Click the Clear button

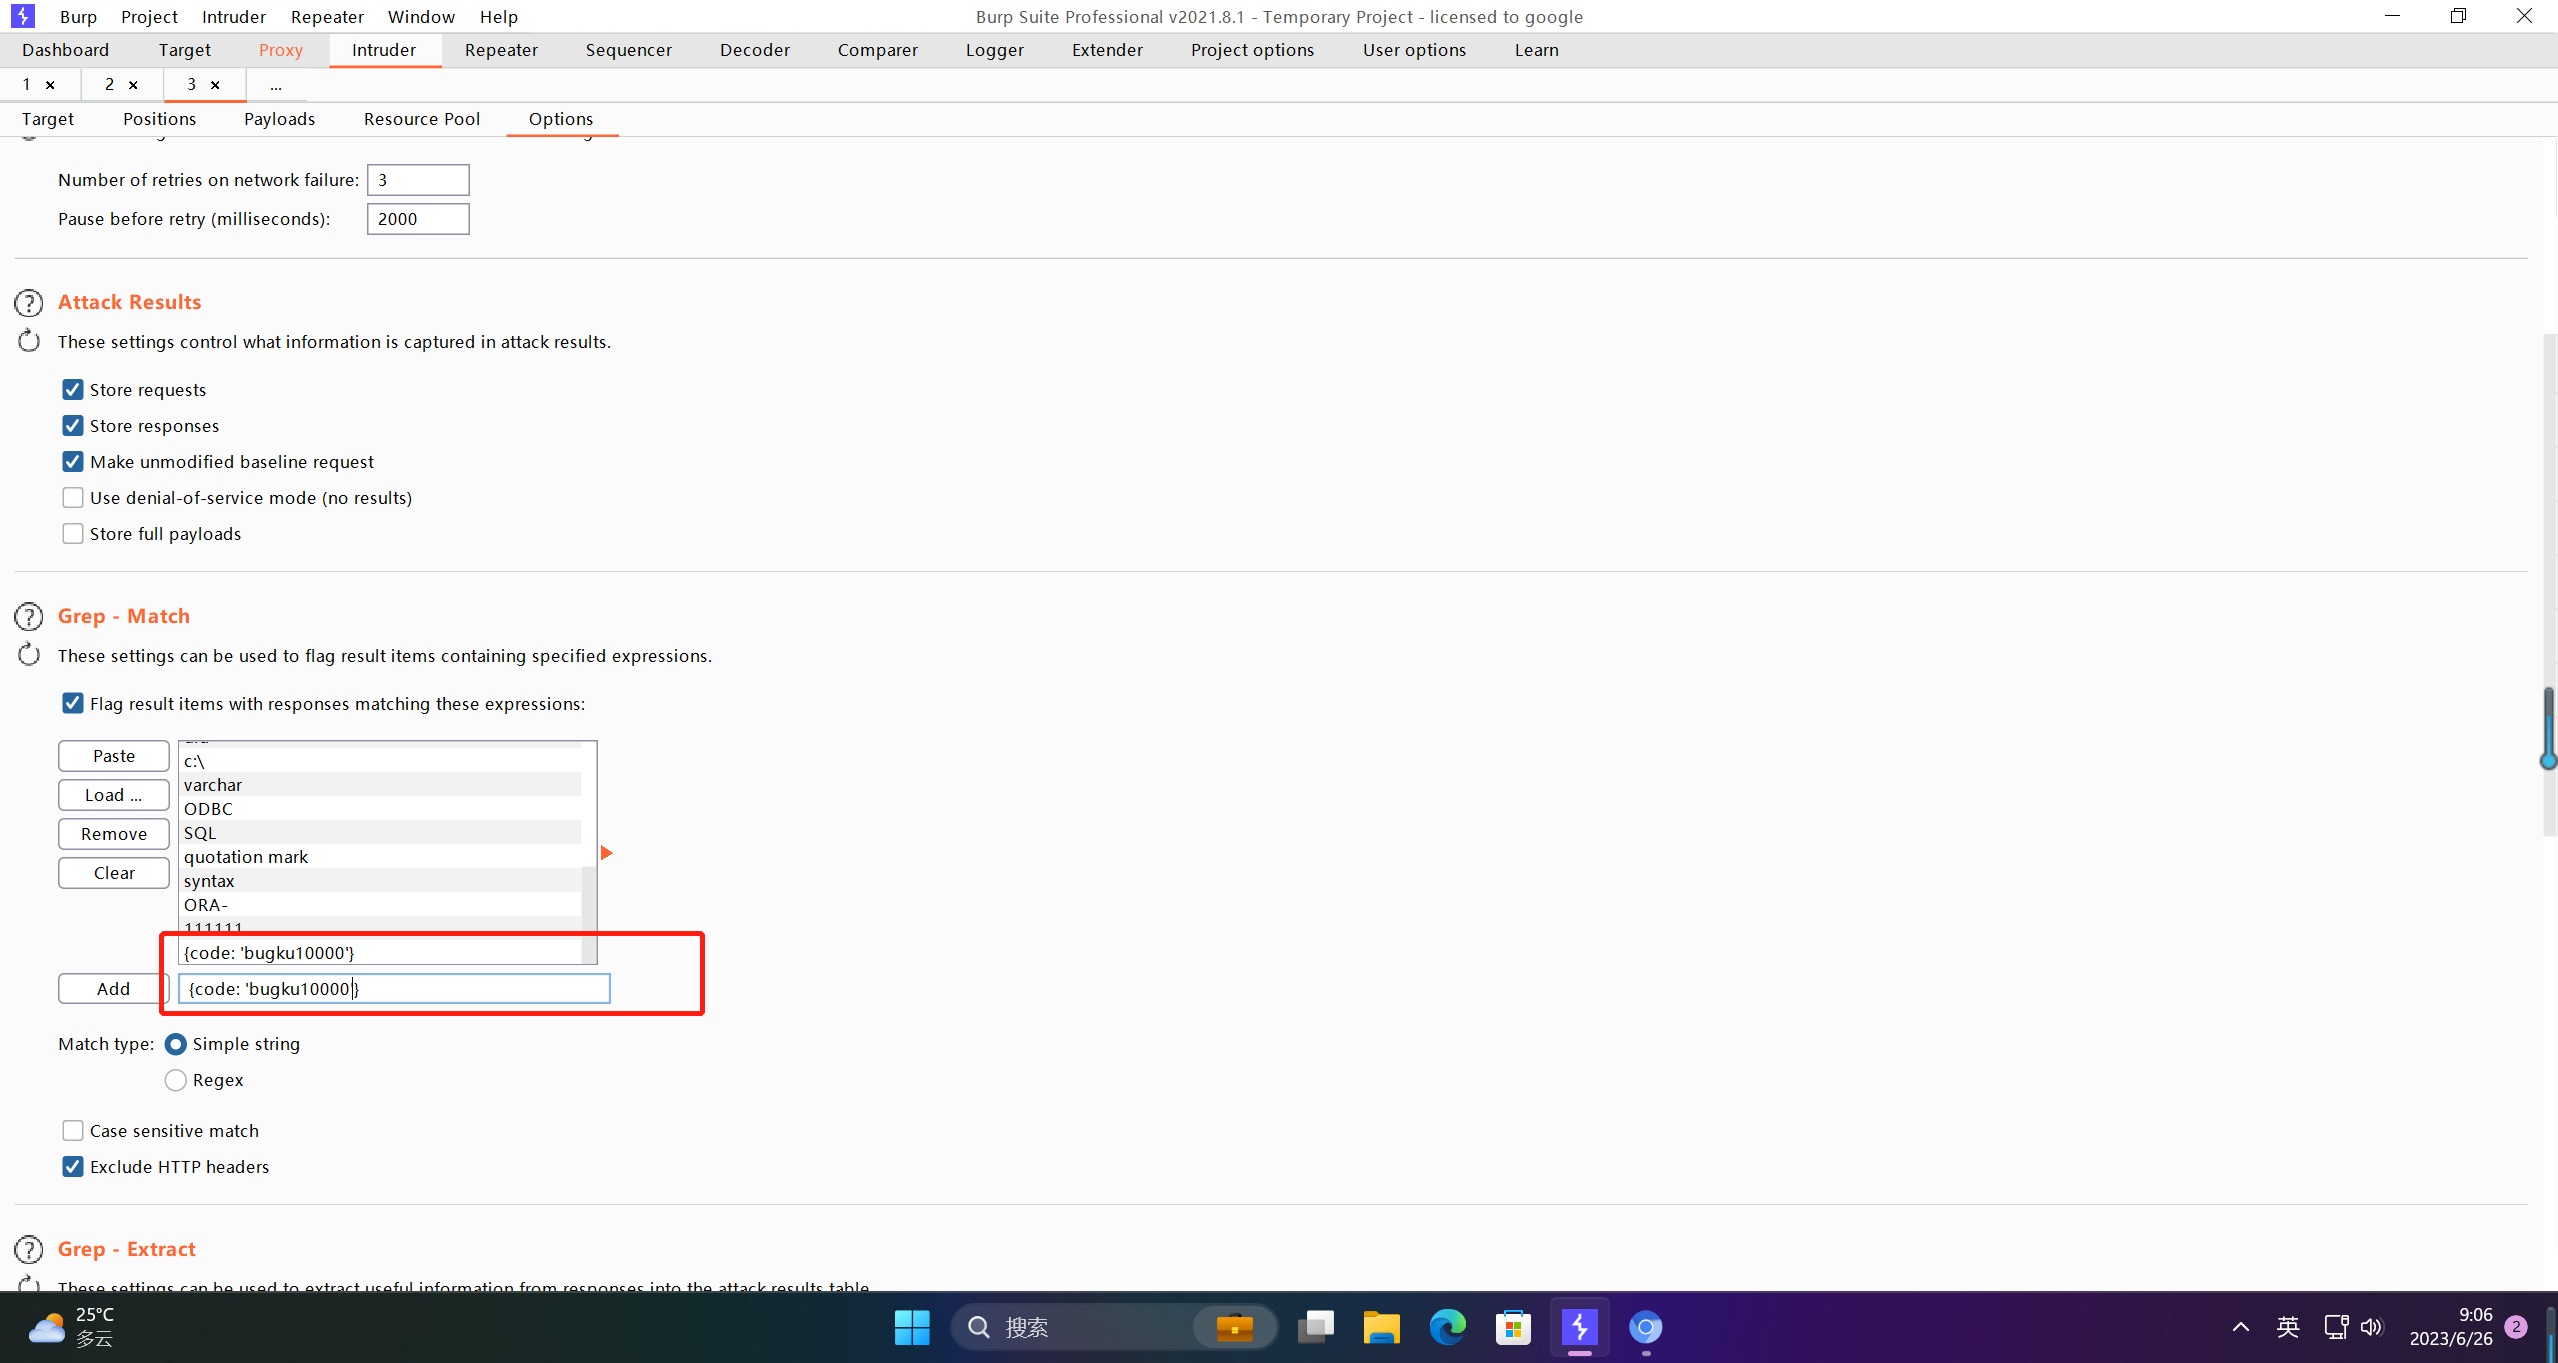point(114,873)
